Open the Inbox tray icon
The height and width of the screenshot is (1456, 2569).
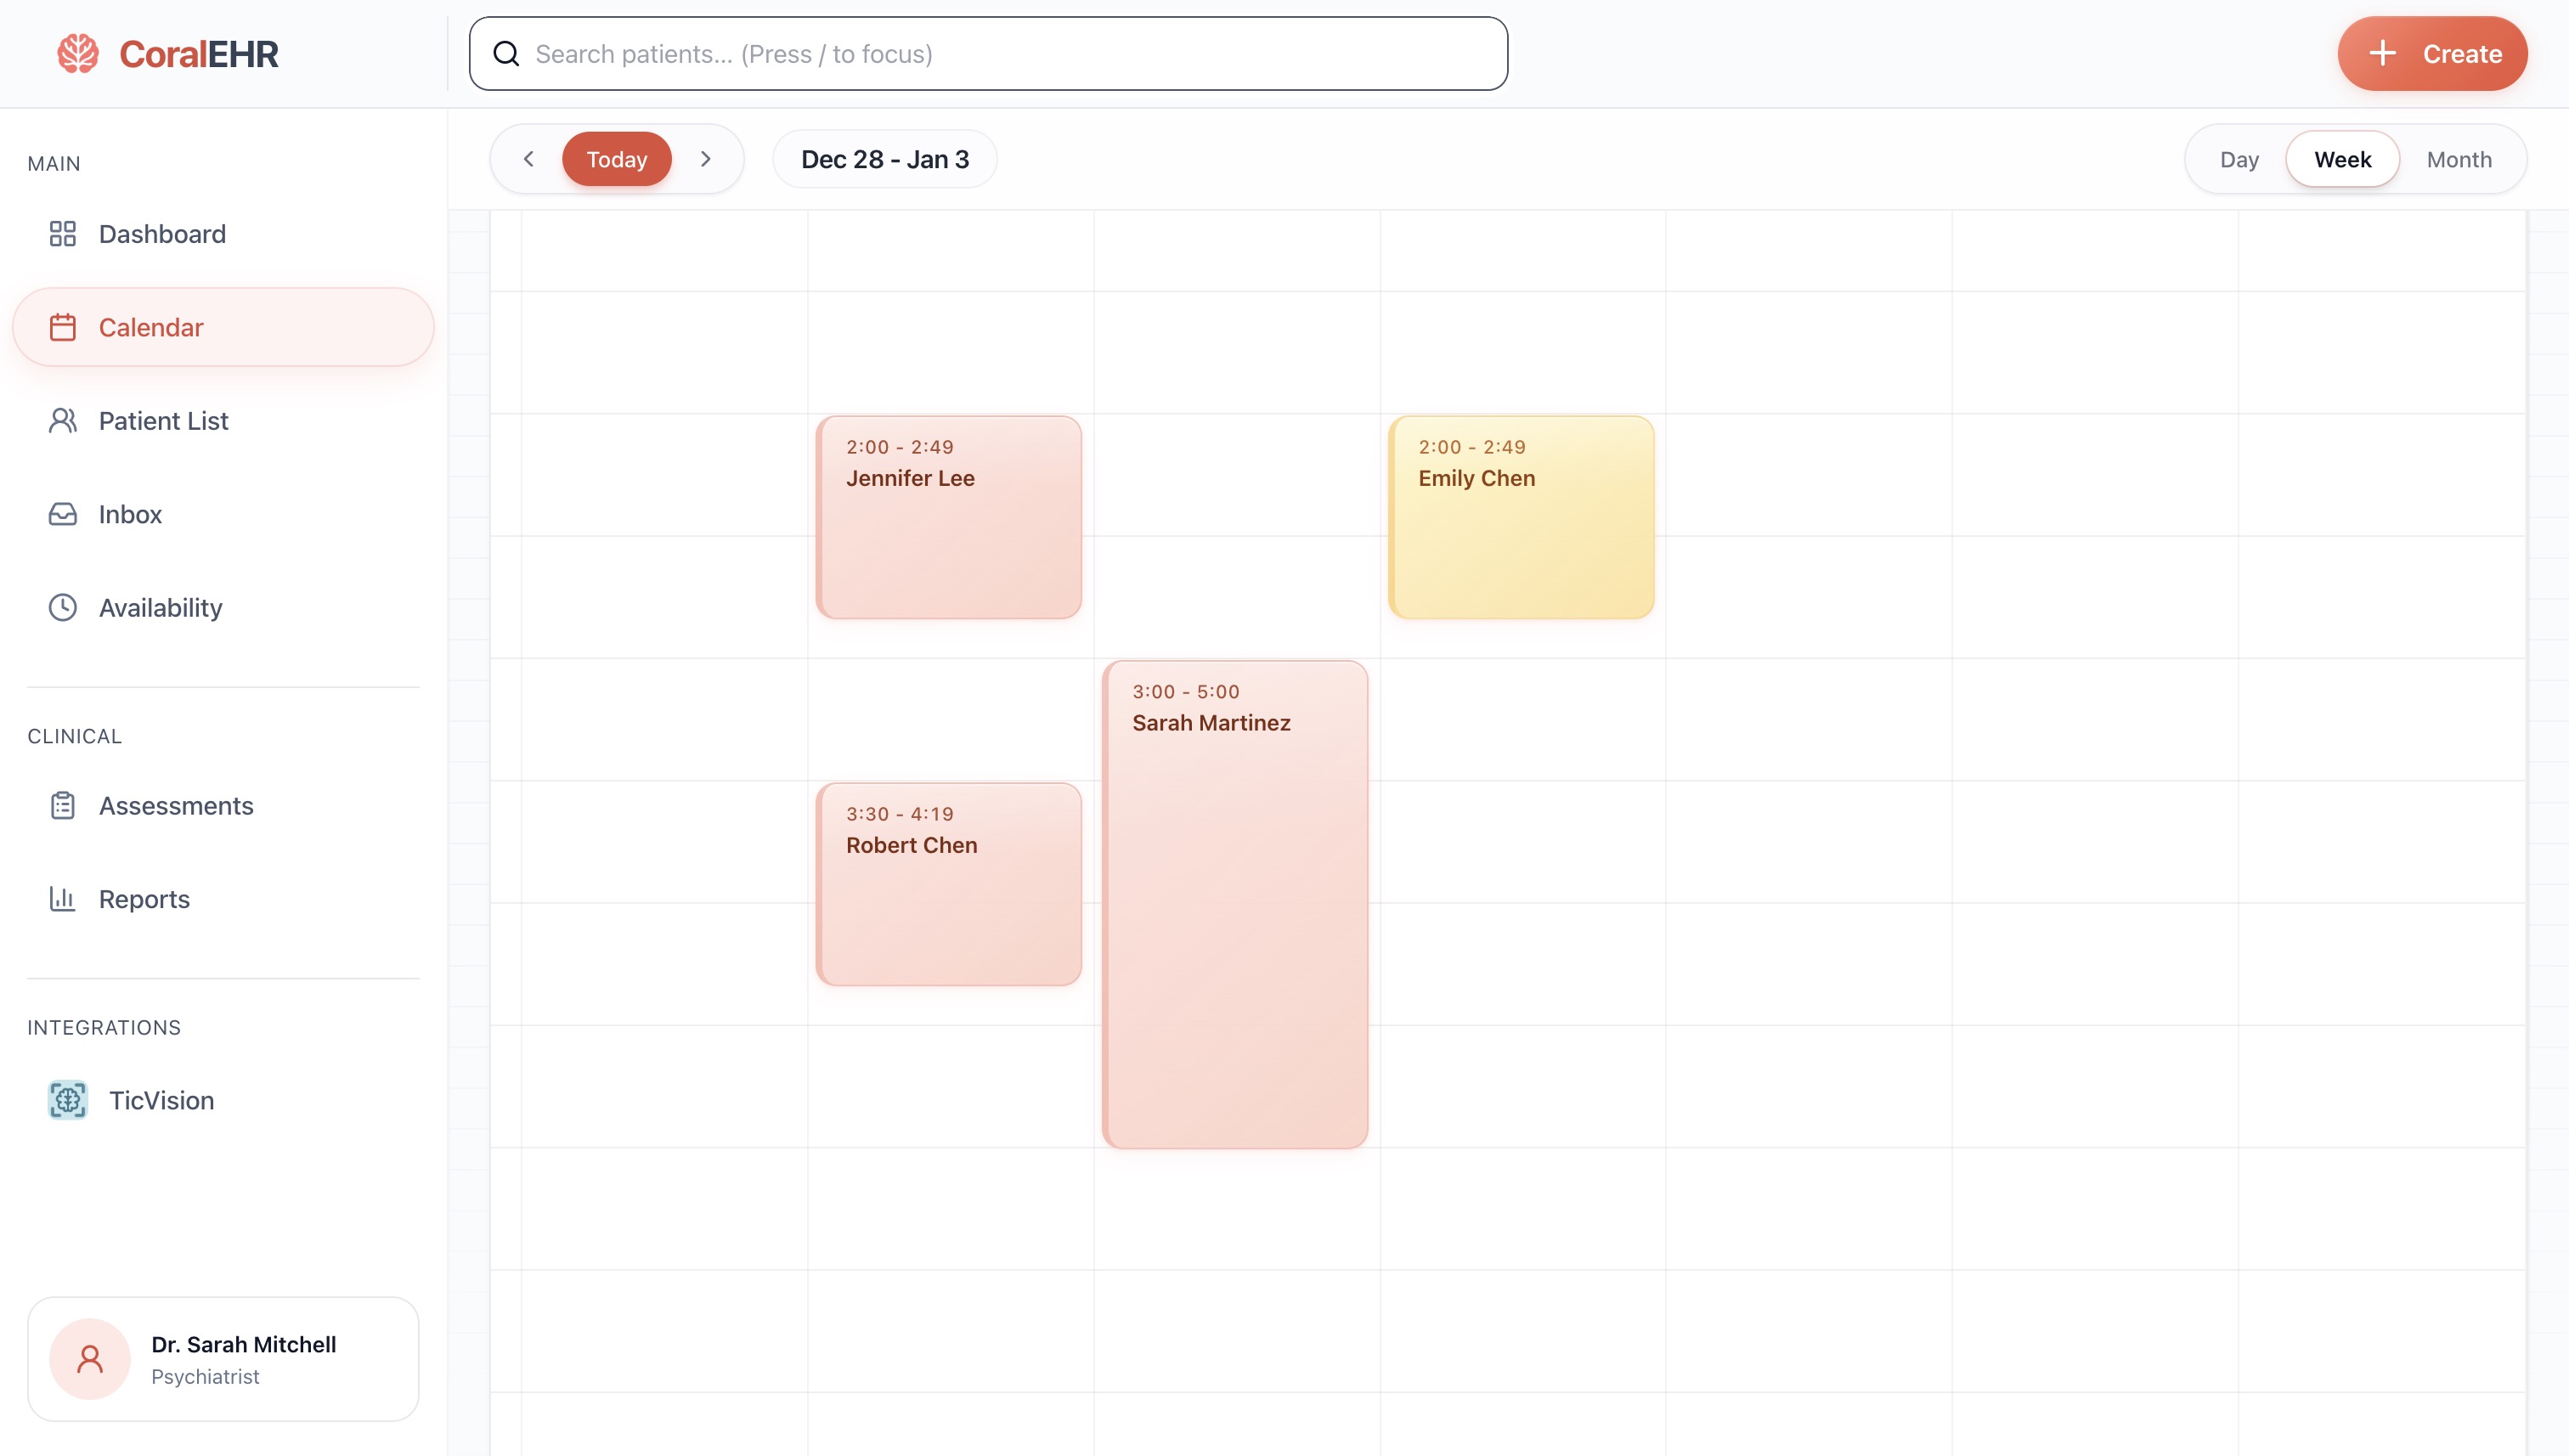click(x=63, y=514)
